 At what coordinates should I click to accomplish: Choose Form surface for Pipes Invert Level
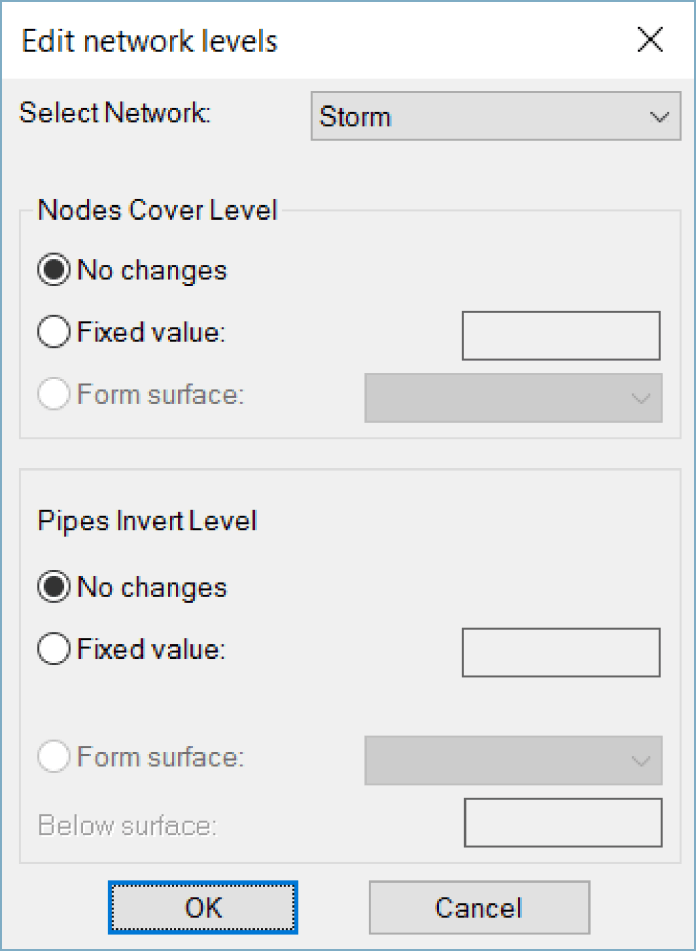tap(55, 757)
